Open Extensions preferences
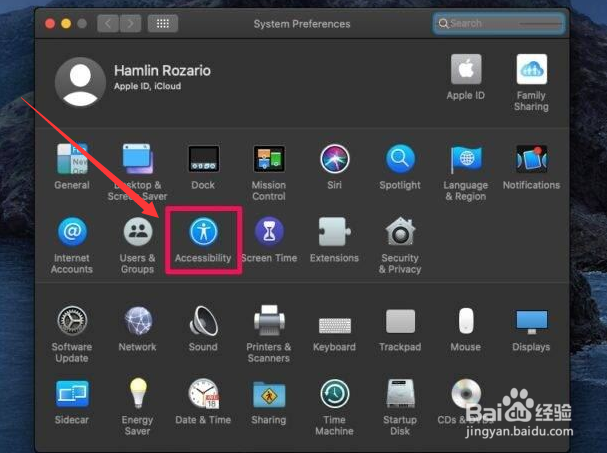 click(x=334, y=232)
